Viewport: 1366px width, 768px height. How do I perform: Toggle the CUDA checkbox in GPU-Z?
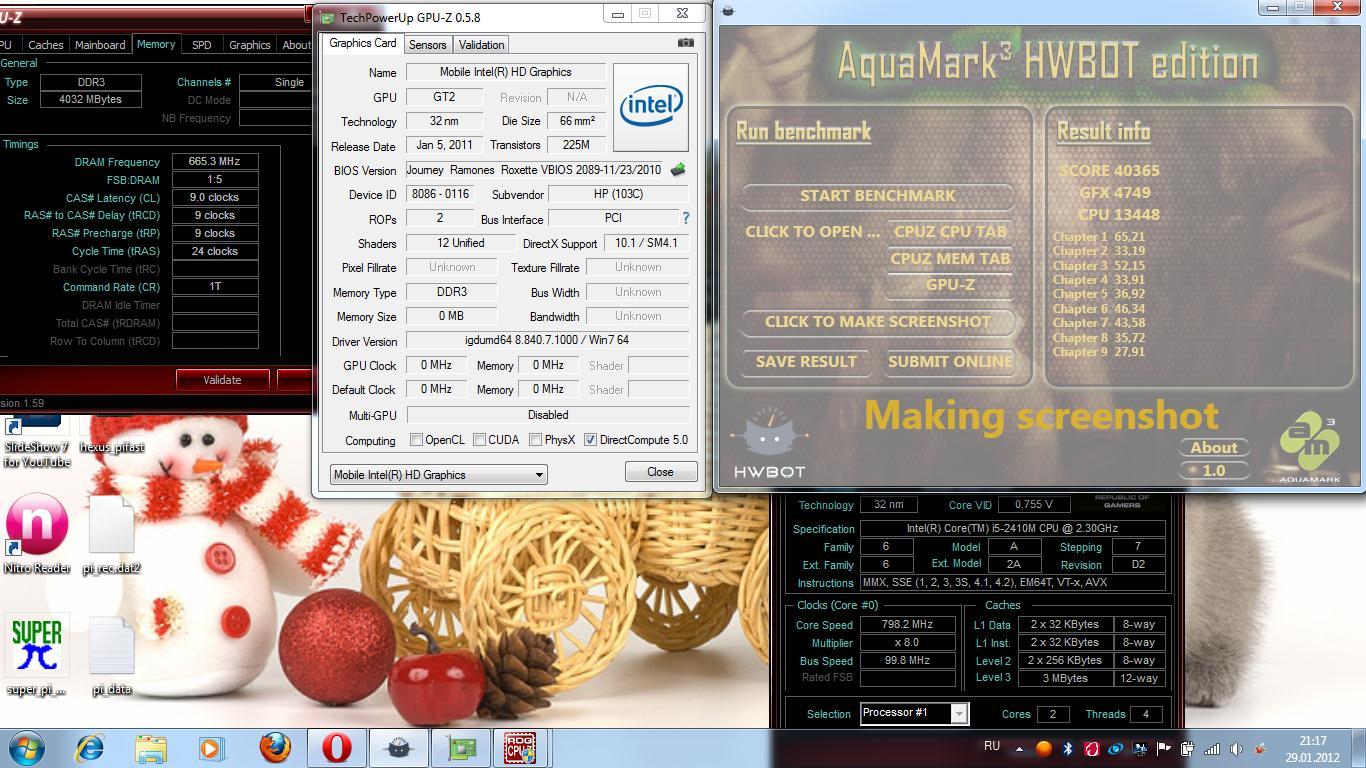click(x=480, y=440)
